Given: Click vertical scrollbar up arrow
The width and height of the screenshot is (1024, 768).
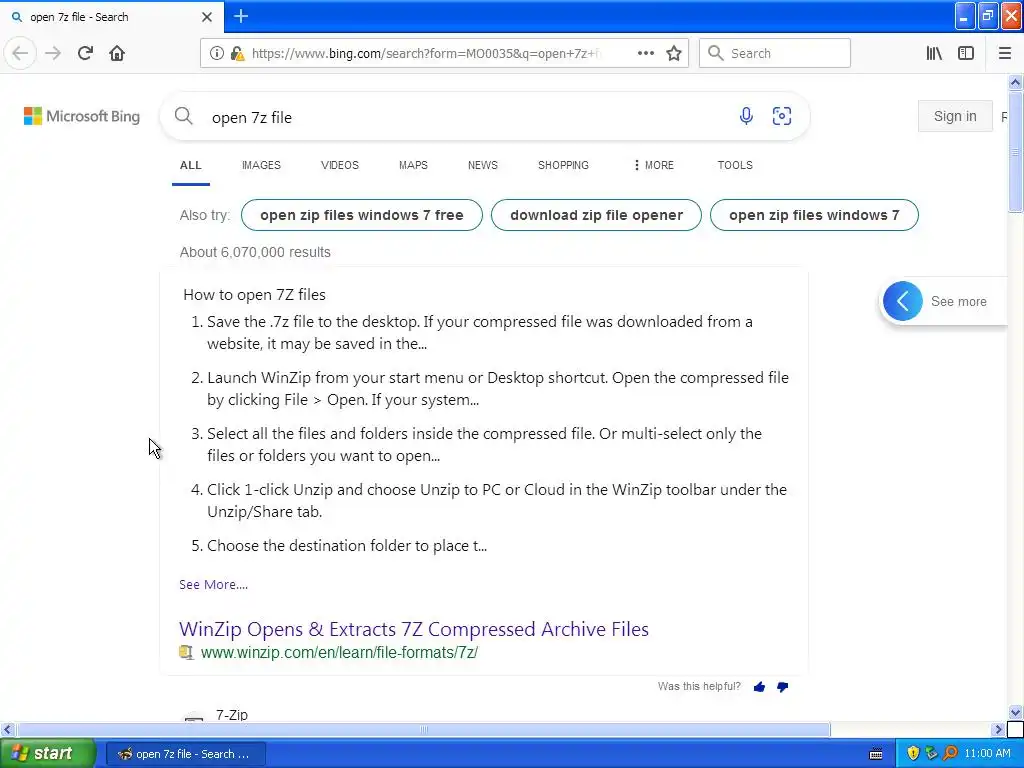Looking at the screenshot, I should (1015, 82).
